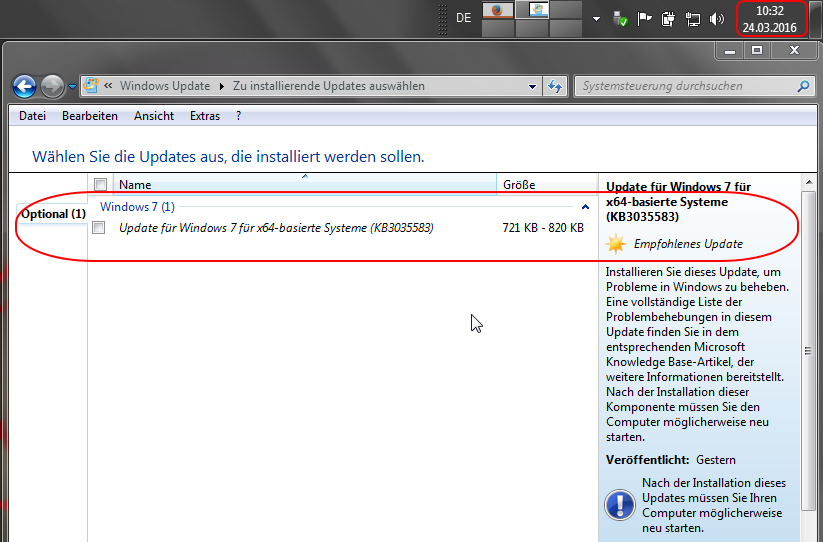Open the Extras menu
Viewport: 823px width, 542px height.
pos(205,116)
